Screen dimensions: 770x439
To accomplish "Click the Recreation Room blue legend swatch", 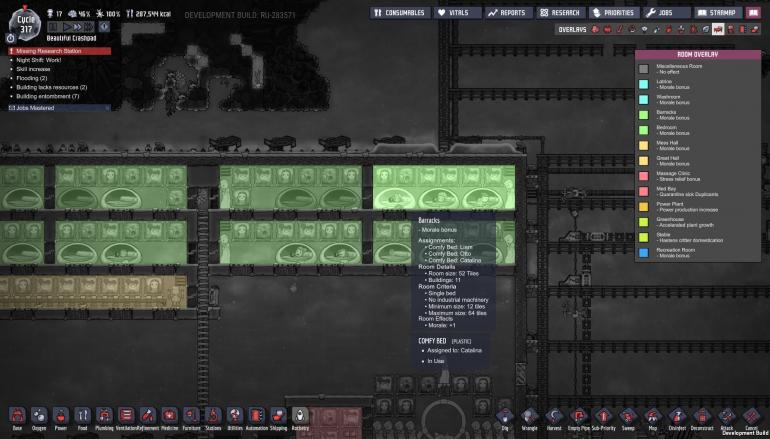I will click(643, 252).
